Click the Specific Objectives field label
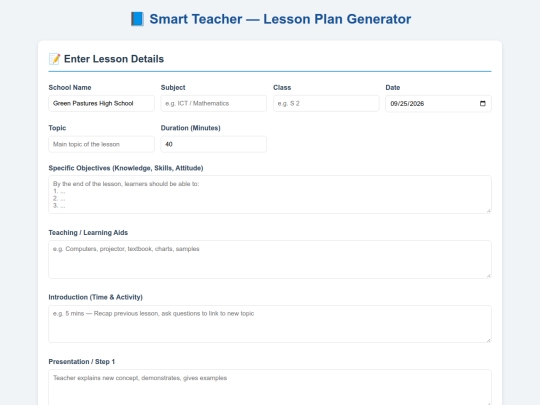The height and width of the screenshot is (405, 540). (x=126, y=168)
